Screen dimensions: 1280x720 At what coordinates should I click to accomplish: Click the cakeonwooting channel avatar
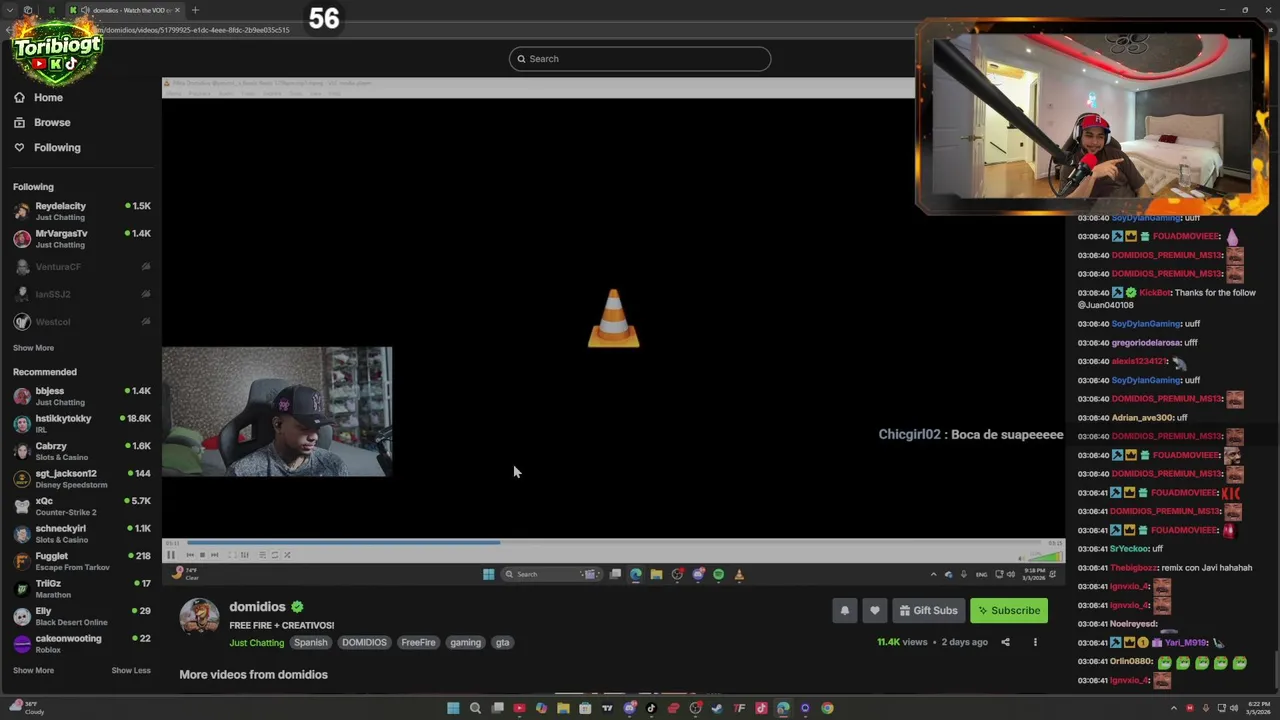coord(22,643)
